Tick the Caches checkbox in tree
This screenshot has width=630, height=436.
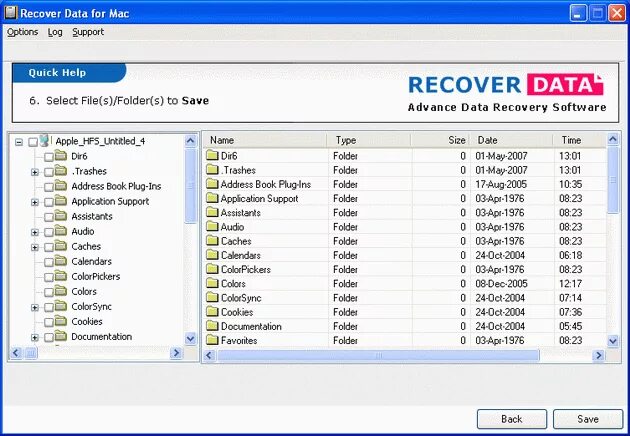pyautogui.click(x=49, y=247)
